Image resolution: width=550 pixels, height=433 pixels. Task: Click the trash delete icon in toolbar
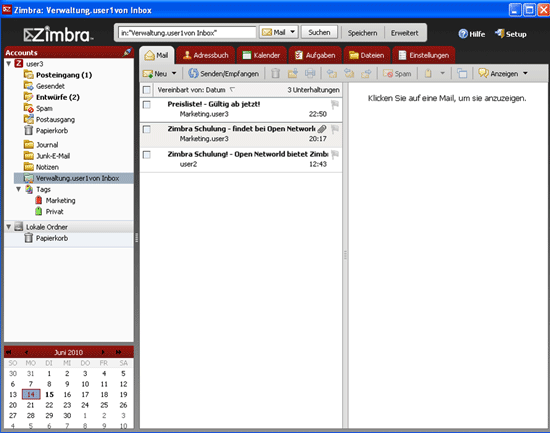click(x=275, y=73)
